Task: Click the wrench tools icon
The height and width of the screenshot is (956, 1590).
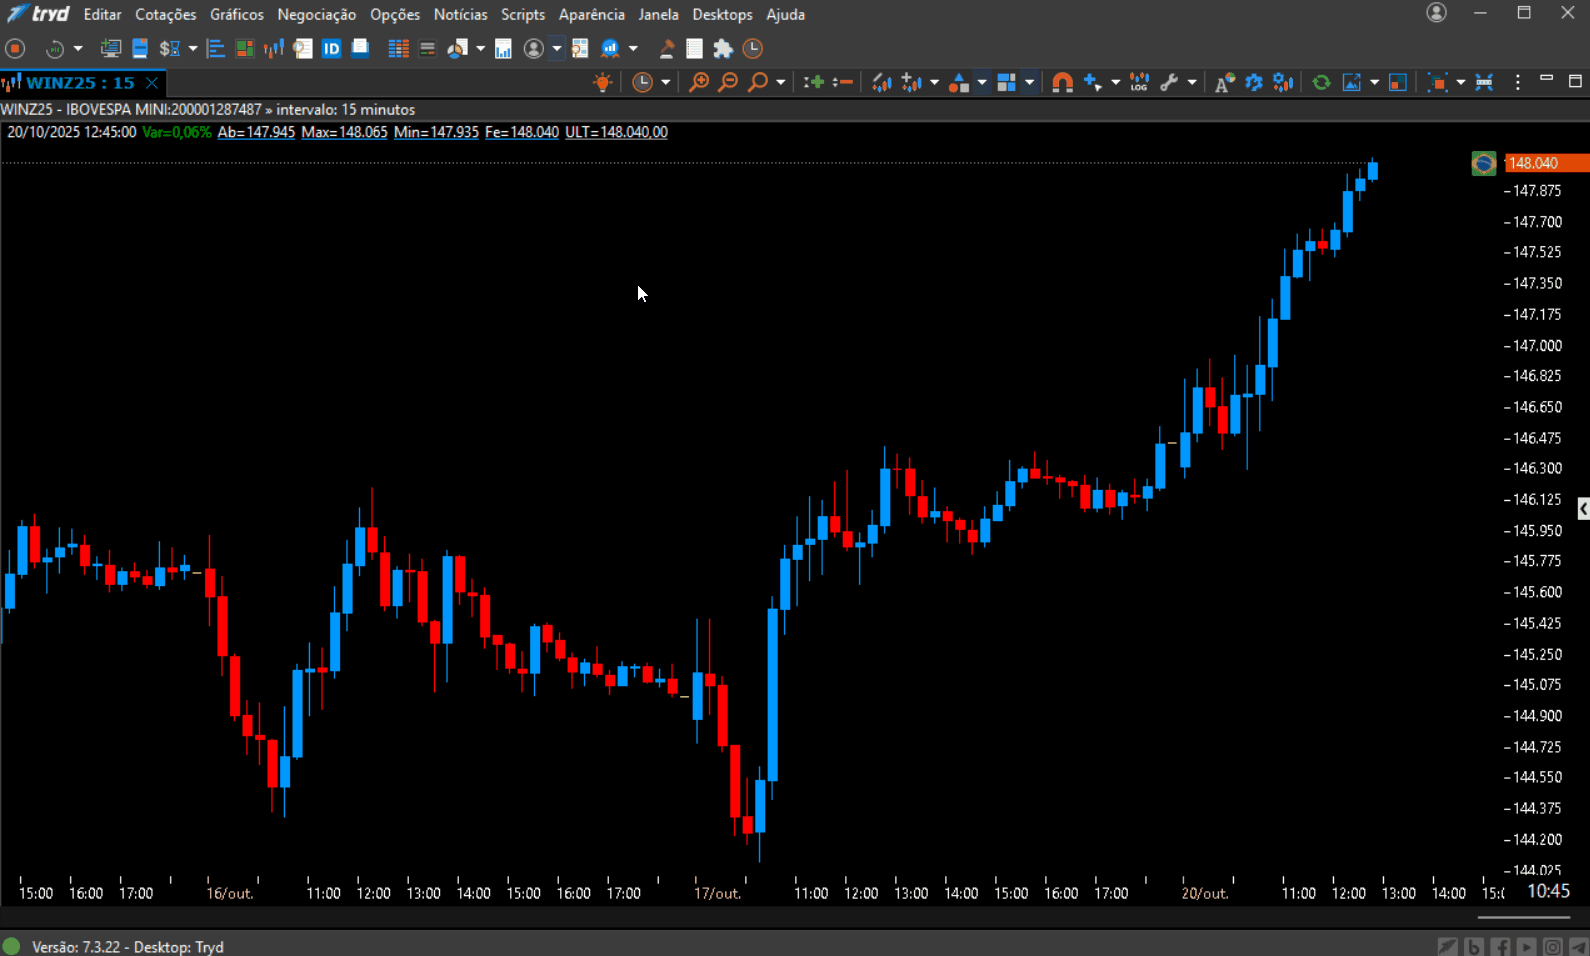Action: point(1169,83)
